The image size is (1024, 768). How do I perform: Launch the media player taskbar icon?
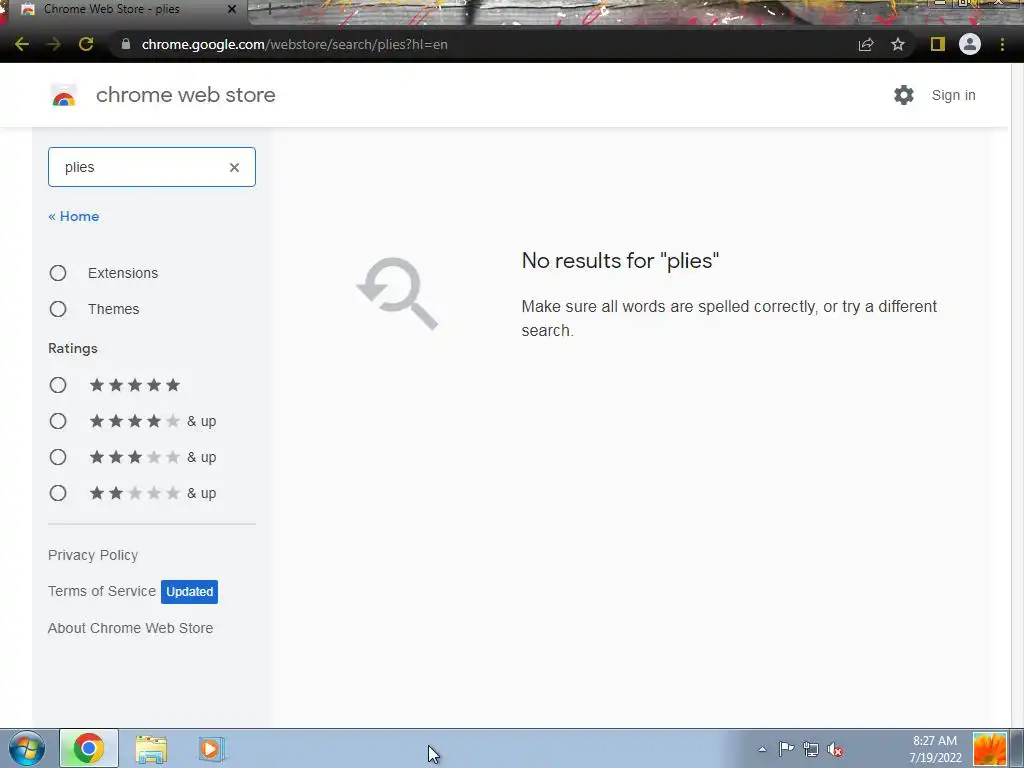[211, 749]
